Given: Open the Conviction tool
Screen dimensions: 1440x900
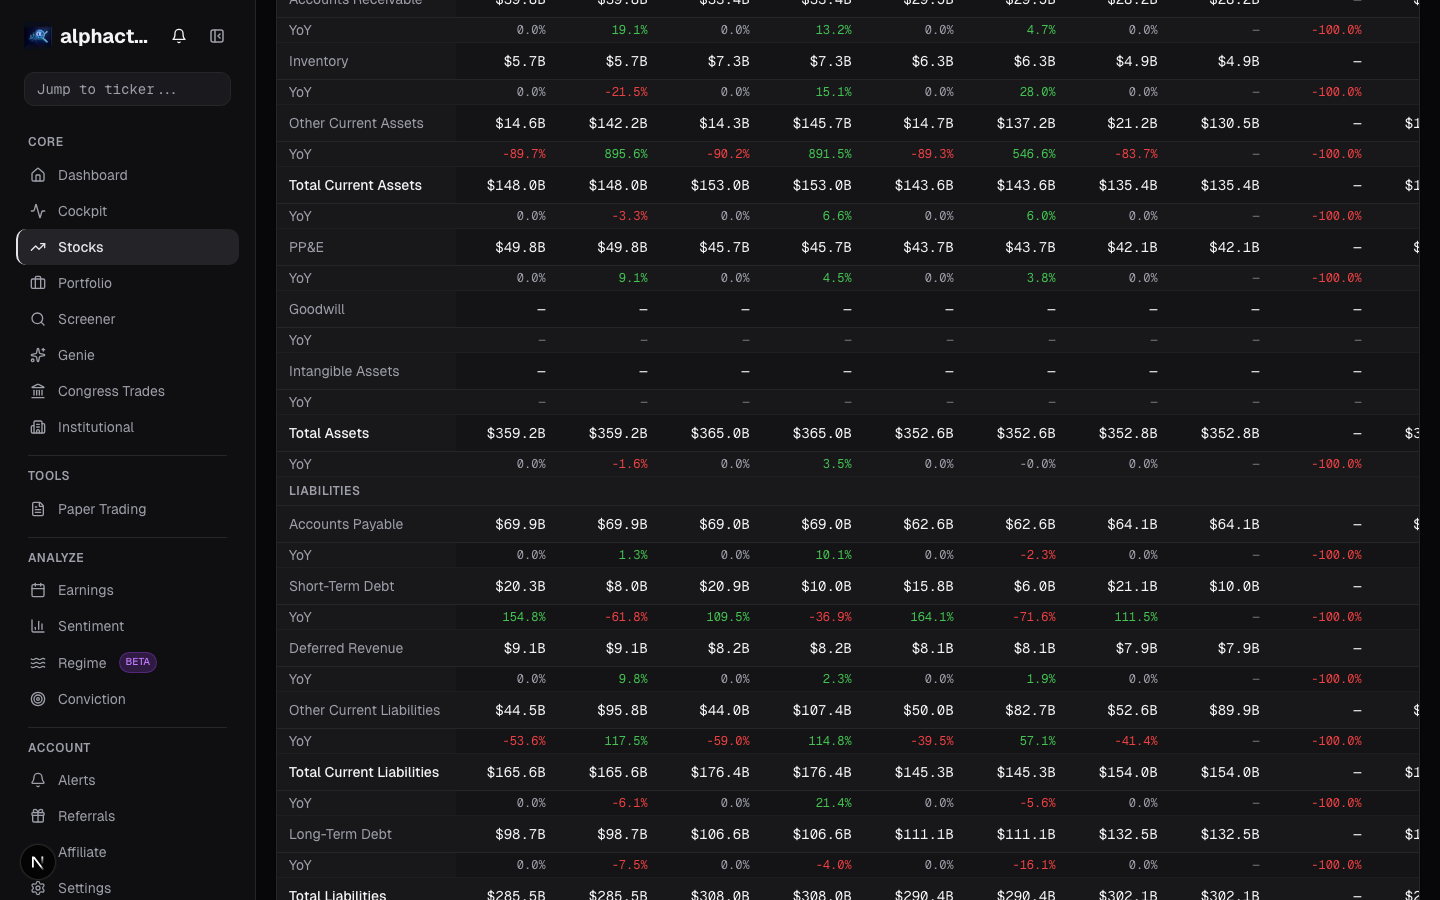Looking at the screenshot, I should point(93,699).
